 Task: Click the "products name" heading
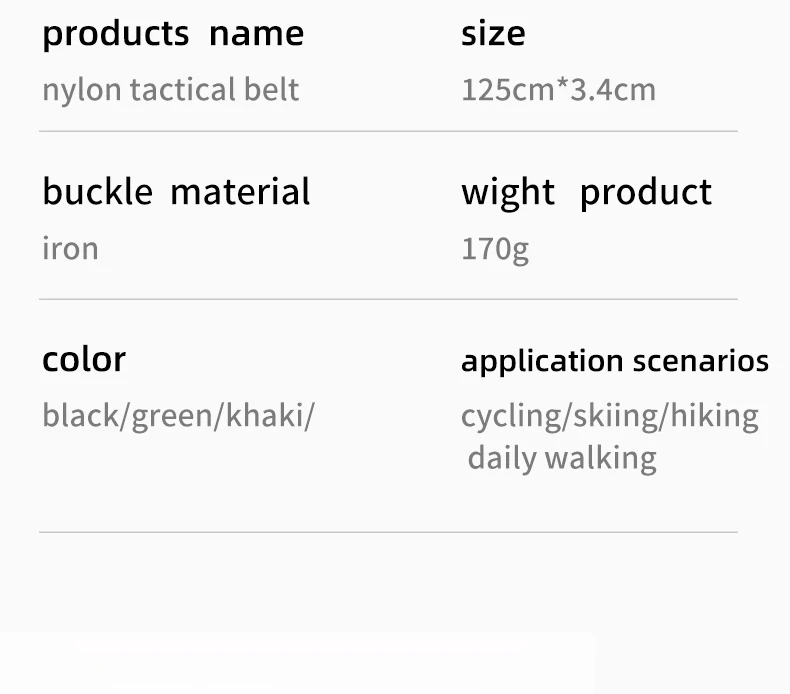[172, 34]
